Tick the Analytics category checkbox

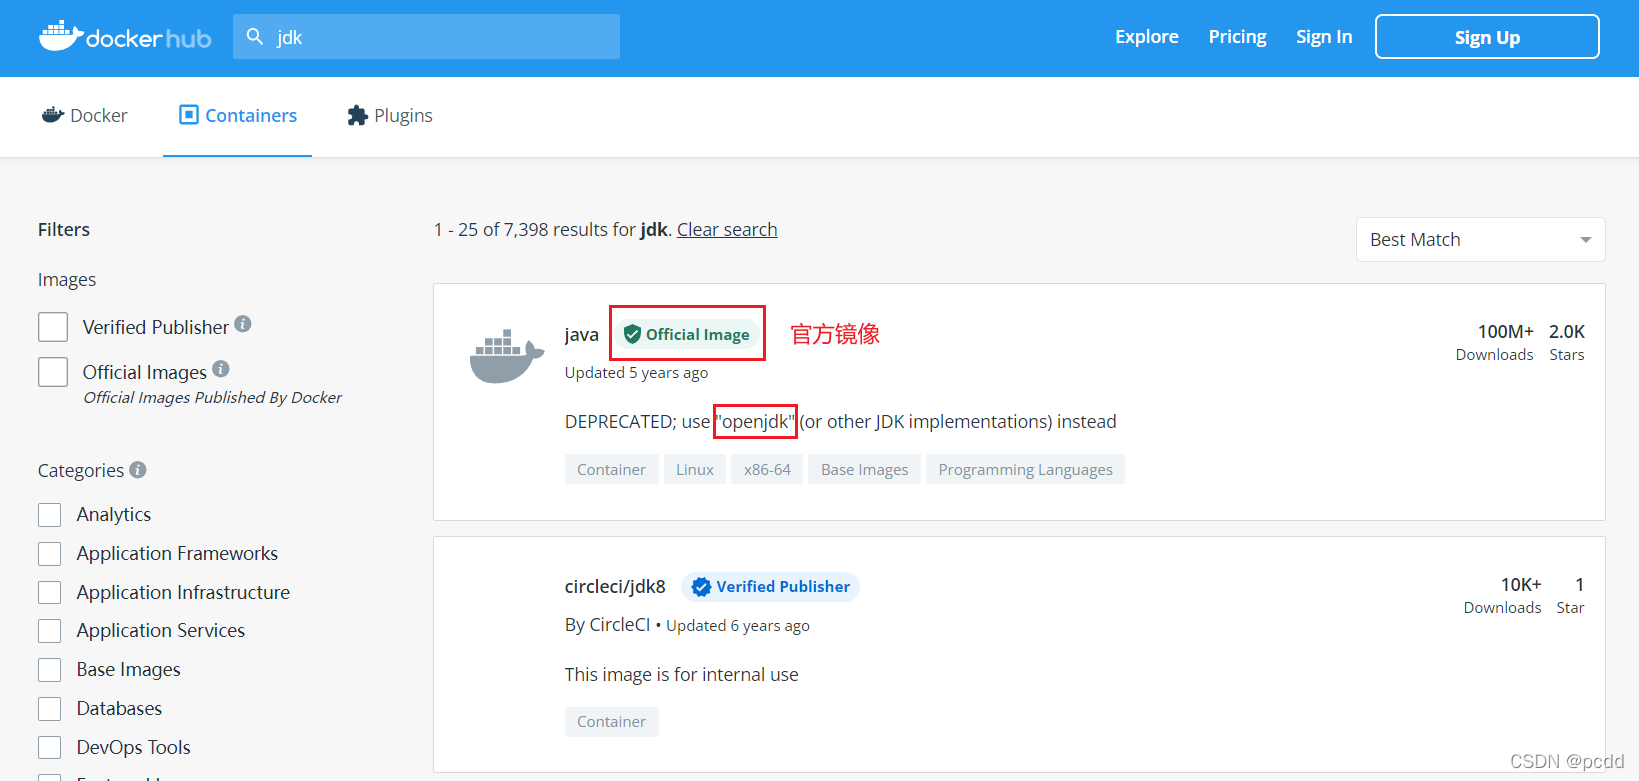(50, 515)
